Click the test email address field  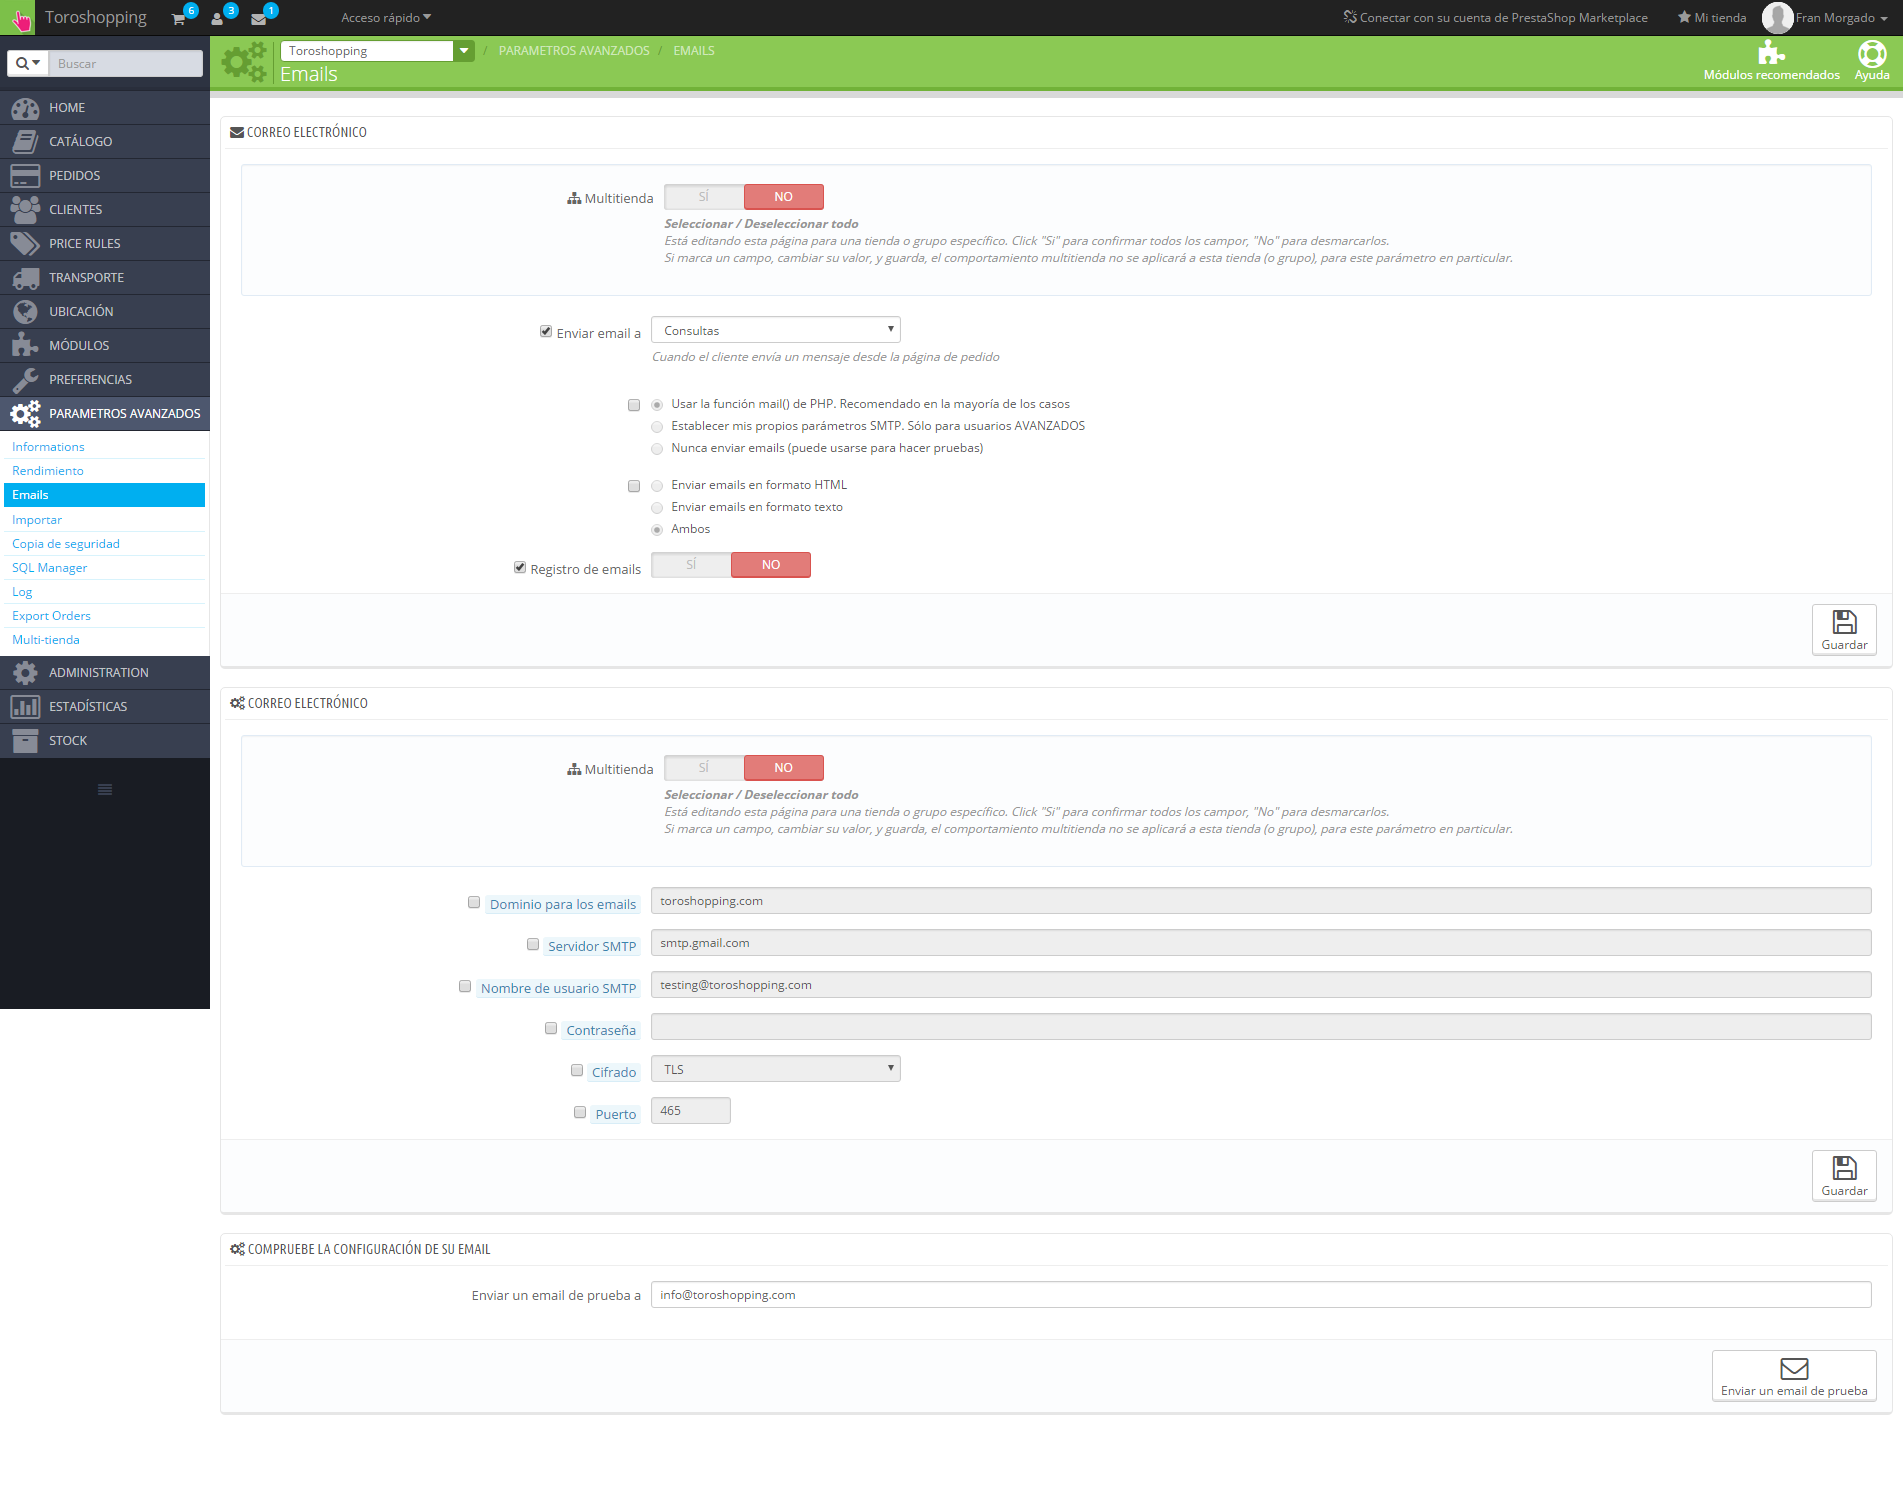1261,1295
